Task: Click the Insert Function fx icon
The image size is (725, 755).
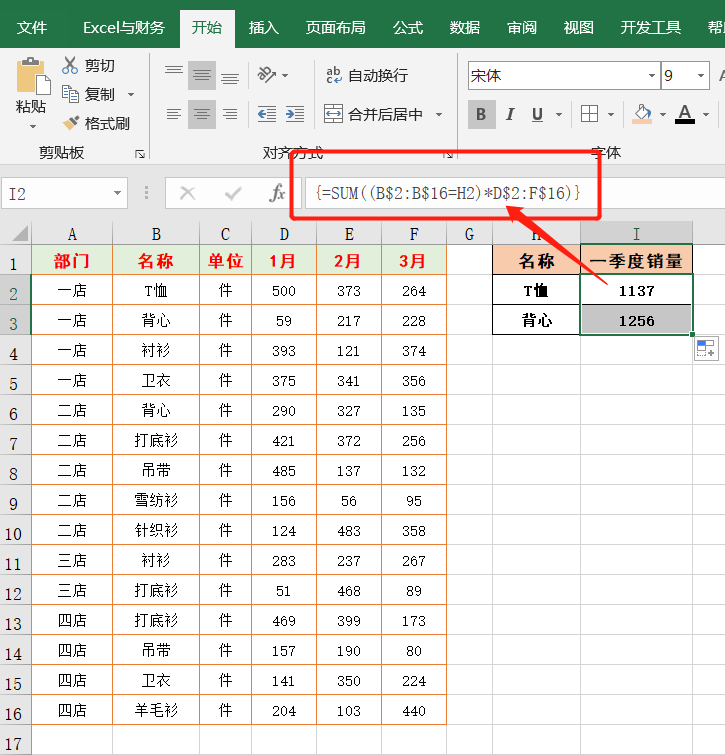Action: [277, 193]
